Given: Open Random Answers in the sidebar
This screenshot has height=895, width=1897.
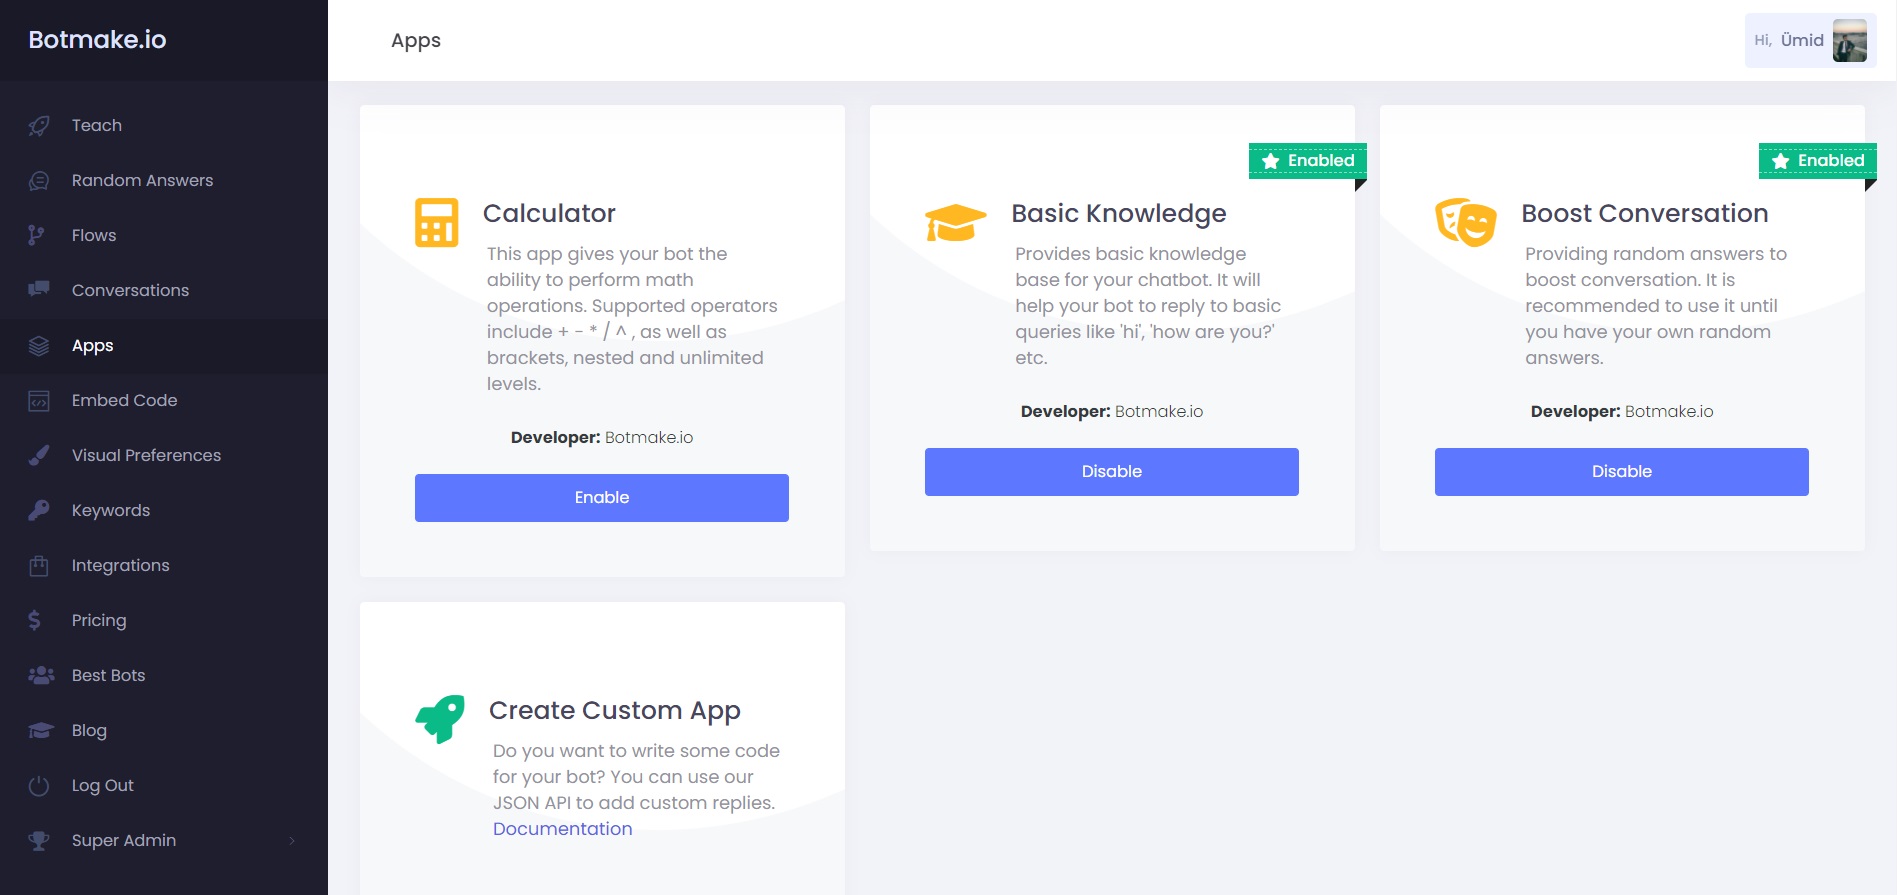Looking at the screenshot, I should 142,181.
